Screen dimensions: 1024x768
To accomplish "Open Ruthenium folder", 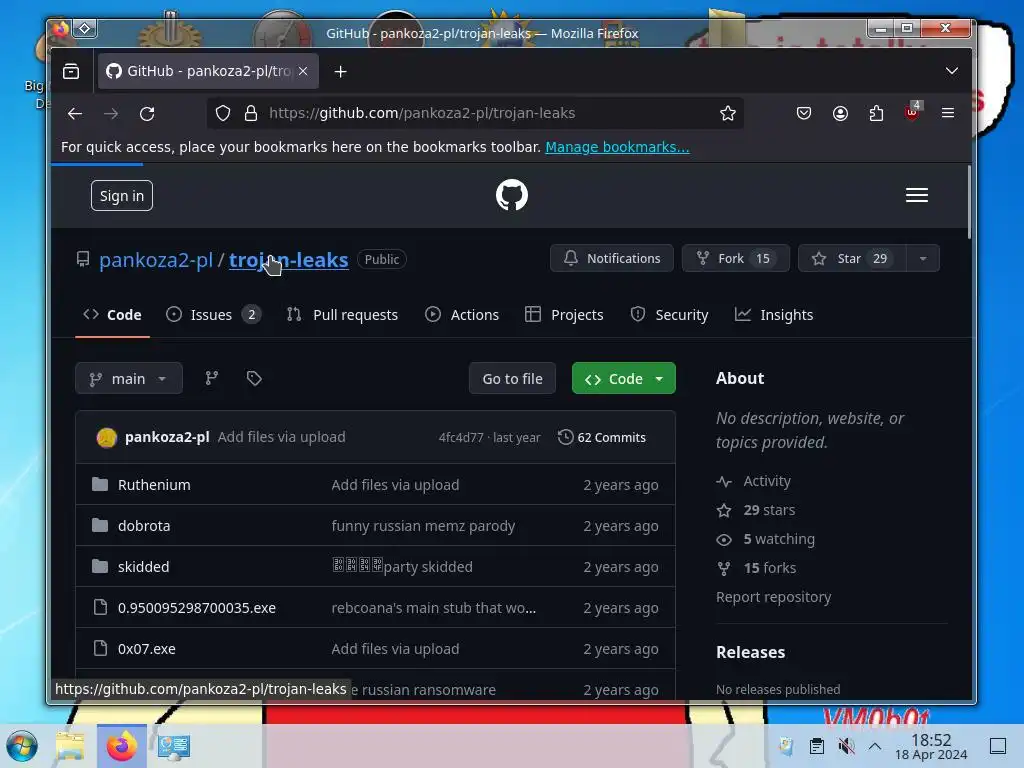I will pos(154,485).
